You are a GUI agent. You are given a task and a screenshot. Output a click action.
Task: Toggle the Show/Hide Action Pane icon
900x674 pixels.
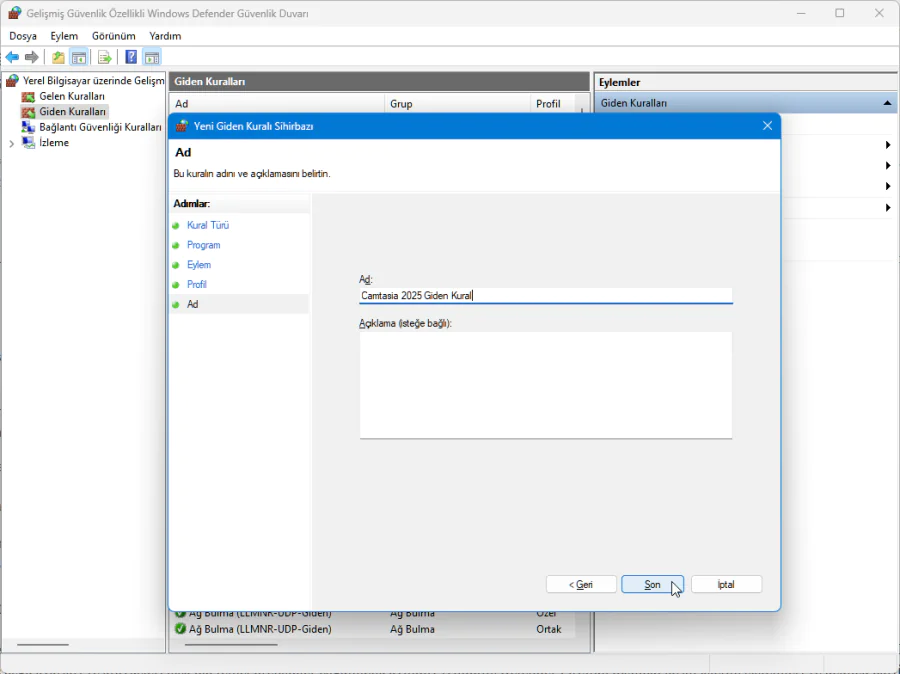(x=151, y=57)
